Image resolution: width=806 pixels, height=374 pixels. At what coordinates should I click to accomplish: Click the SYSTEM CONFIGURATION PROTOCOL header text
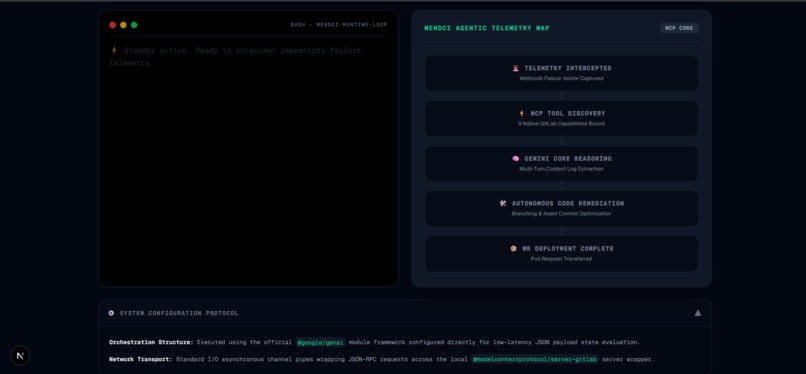179,313
